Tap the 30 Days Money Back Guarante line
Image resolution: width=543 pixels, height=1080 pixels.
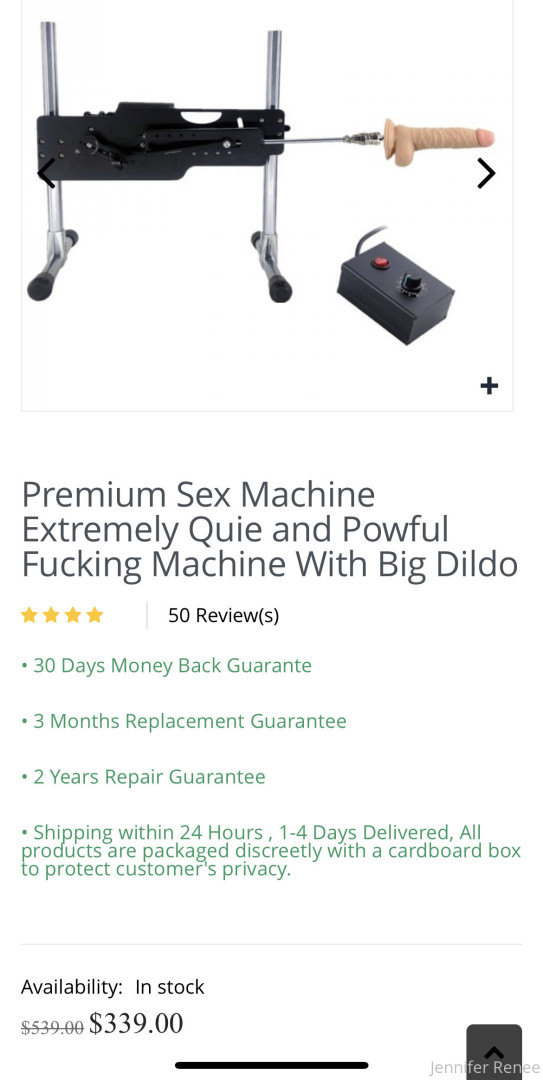point(166,665)
